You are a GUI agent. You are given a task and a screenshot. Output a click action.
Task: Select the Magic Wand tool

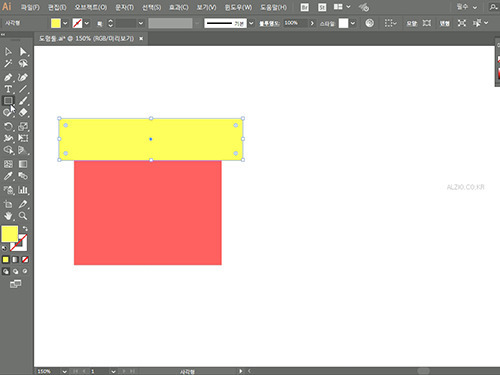pyautogui.click(x=8, y=63)
